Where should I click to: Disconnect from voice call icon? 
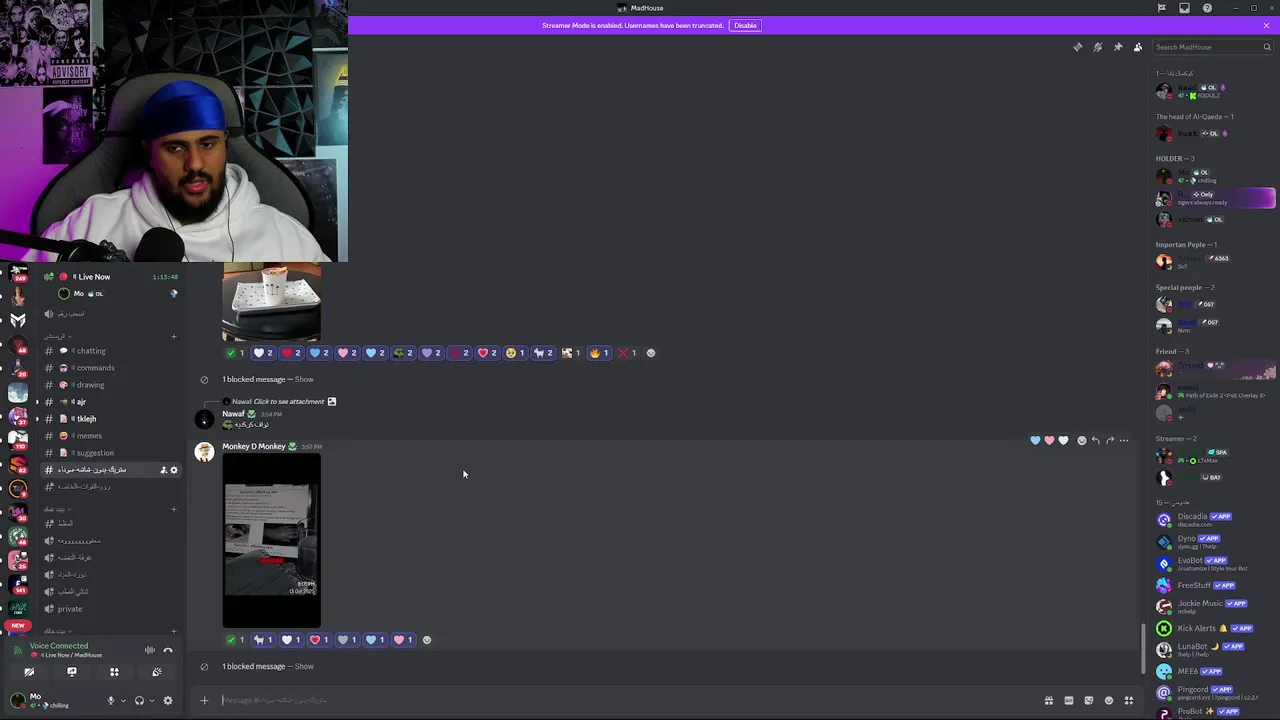pyautogui.click(x=167, y=650)
